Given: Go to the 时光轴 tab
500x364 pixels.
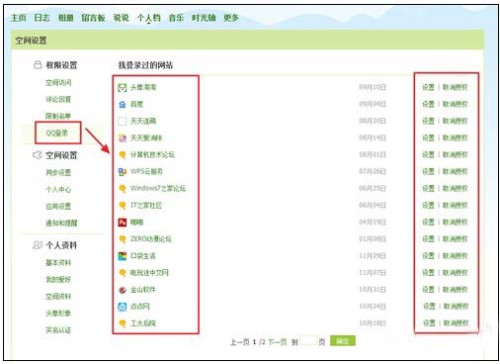Looking at the screenshot, I should pyautogui.click(x=204, y=18).
